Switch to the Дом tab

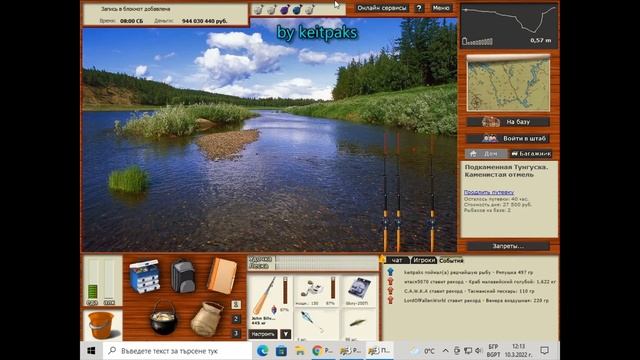click(x=487, y=153)
